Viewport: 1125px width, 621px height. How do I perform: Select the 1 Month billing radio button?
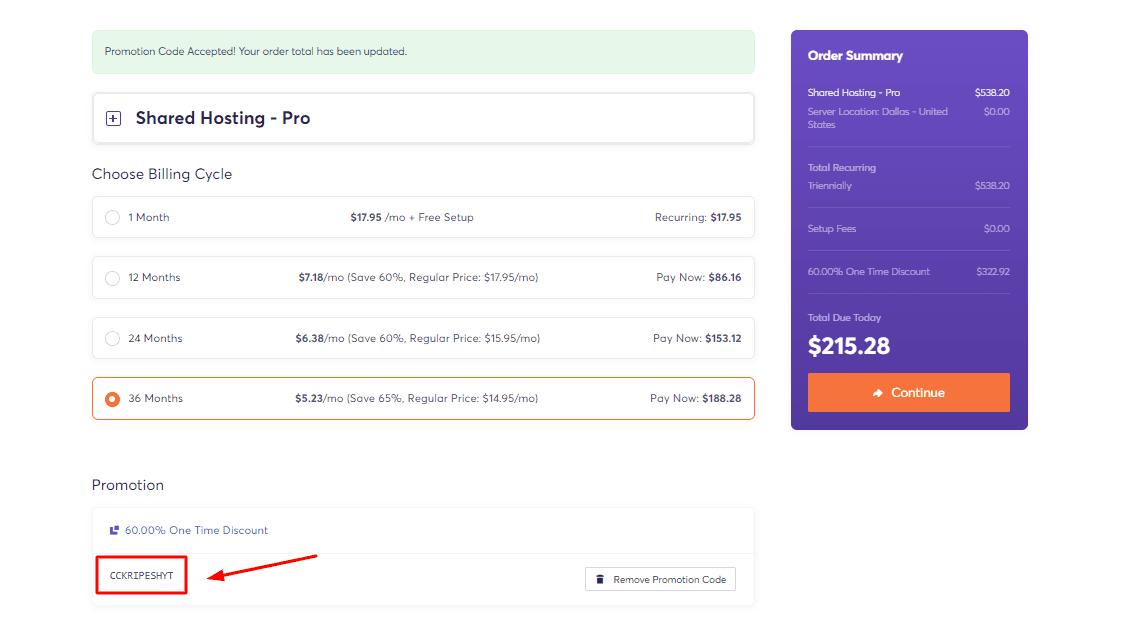(x=112, y=217)
